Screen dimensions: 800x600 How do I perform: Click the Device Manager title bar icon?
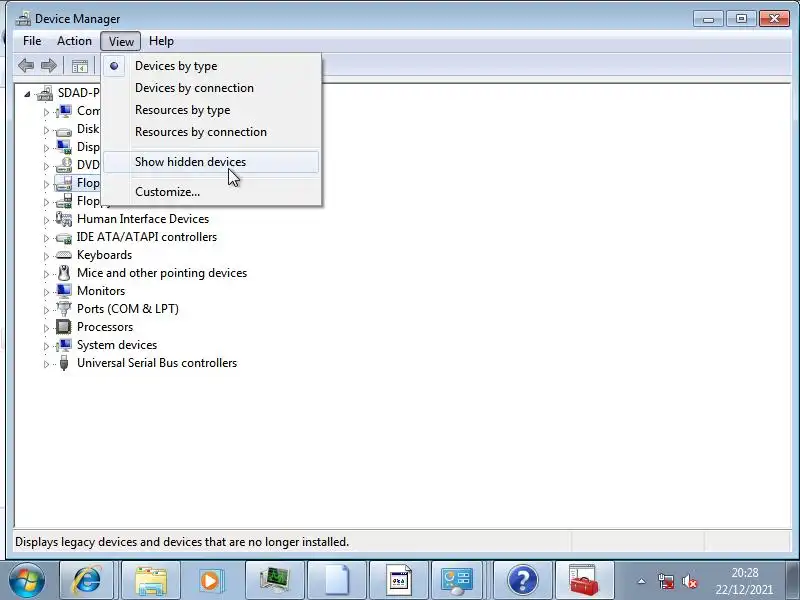coord(22,19)
